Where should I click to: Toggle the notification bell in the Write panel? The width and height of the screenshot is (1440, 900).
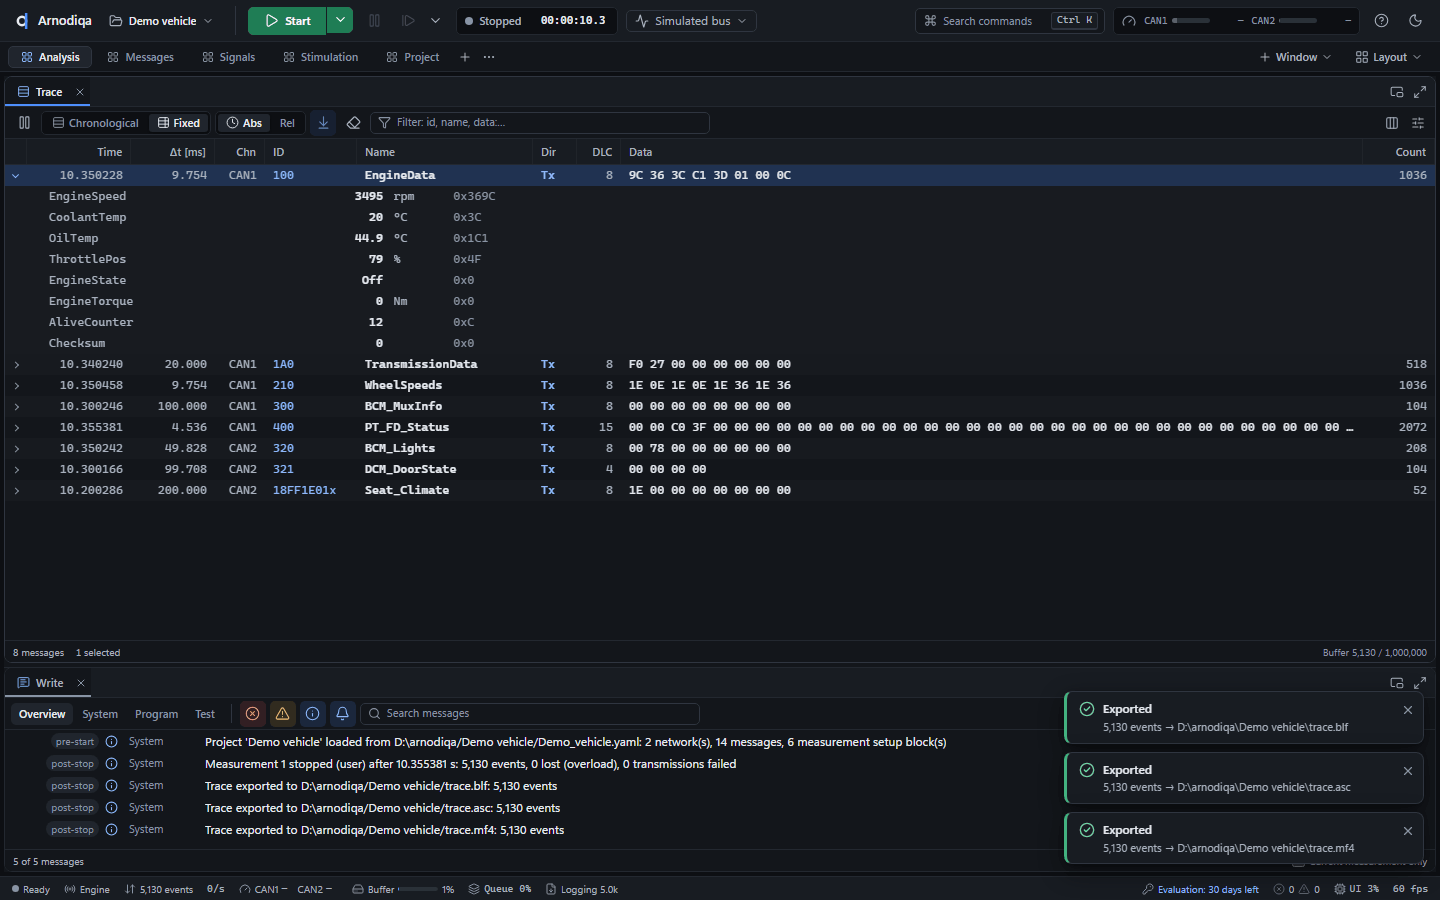coord(343,714)
